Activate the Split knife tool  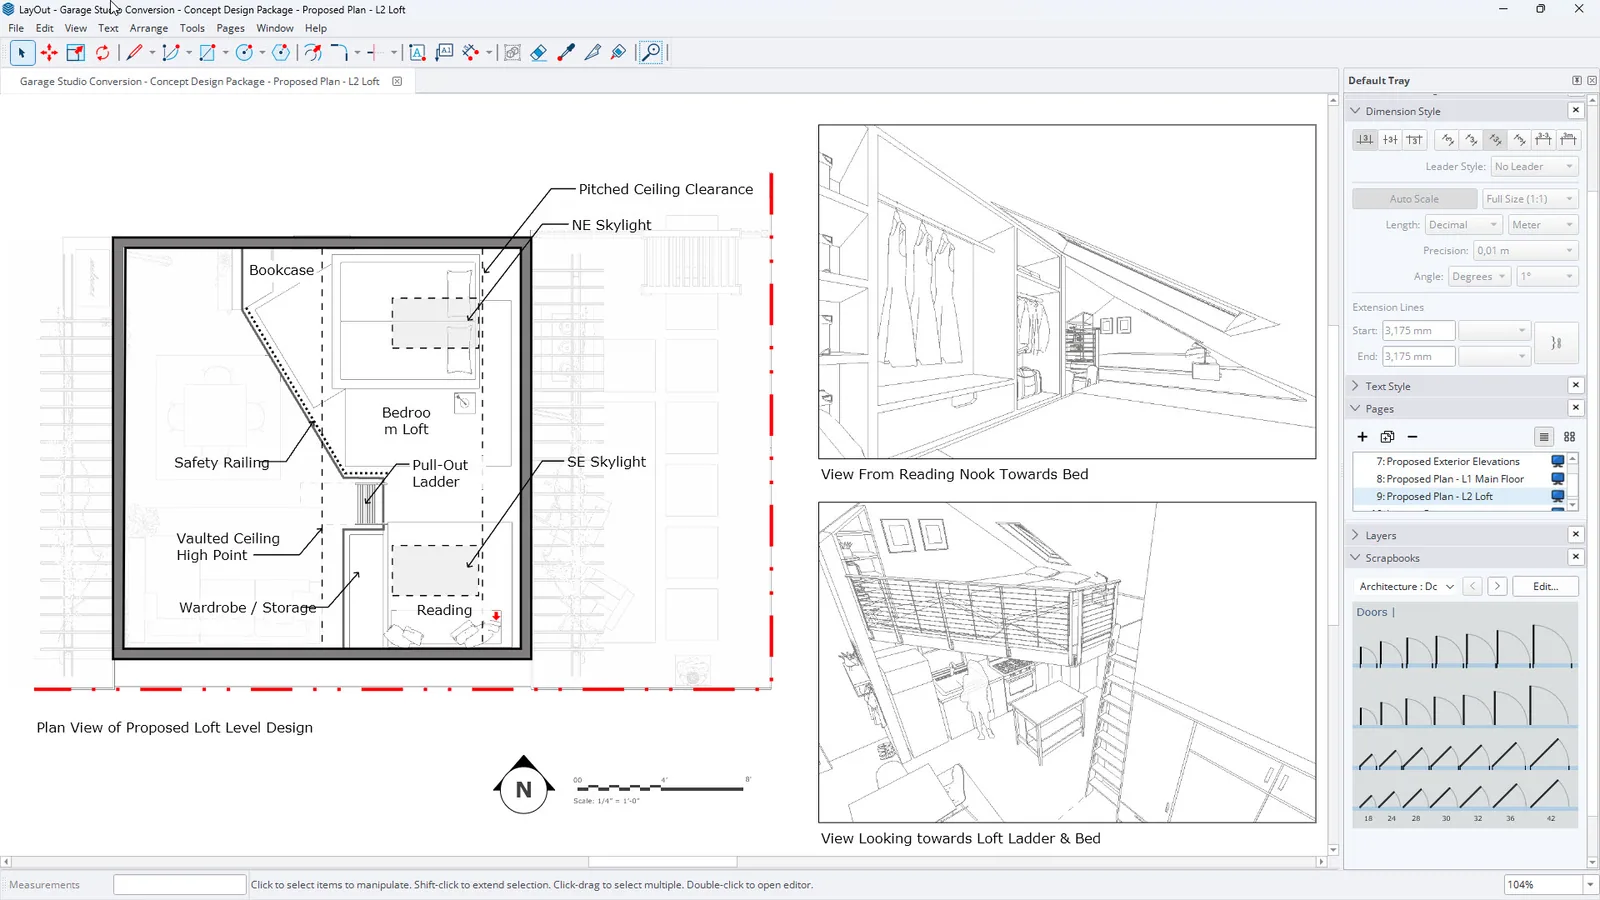pyautogui.click(x=592, y=53)
